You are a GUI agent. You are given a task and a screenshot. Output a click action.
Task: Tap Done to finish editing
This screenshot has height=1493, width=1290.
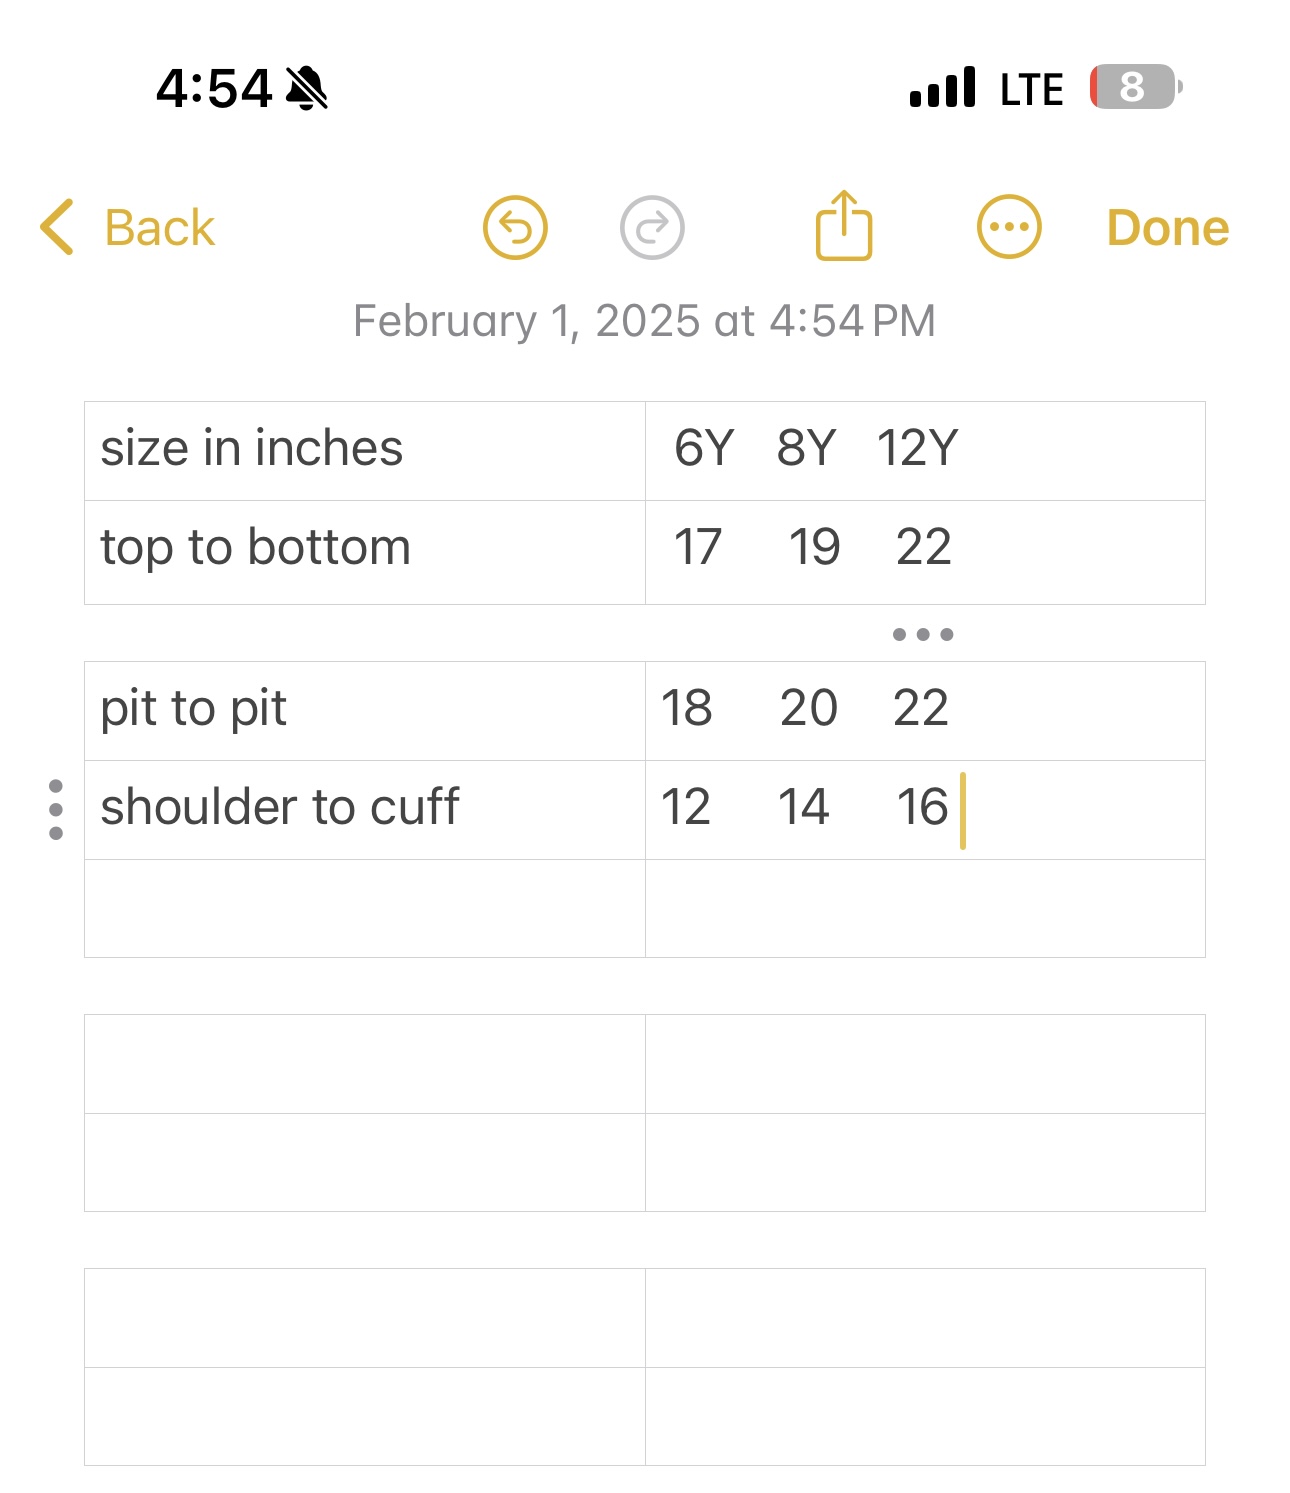coord(1168,228)
